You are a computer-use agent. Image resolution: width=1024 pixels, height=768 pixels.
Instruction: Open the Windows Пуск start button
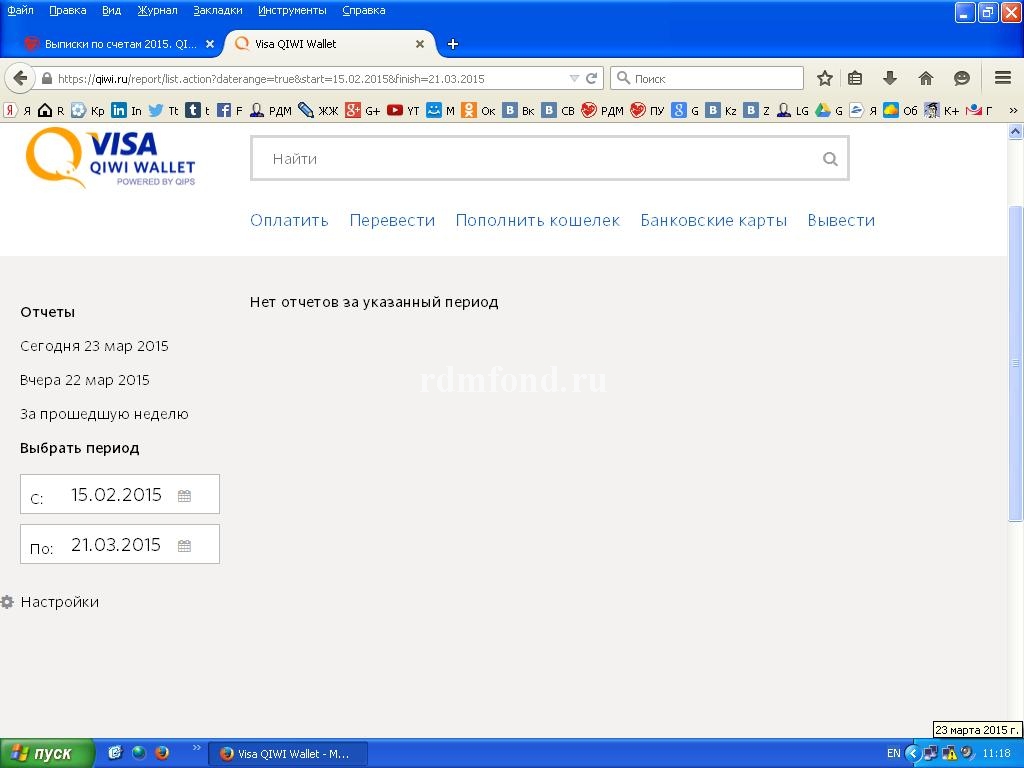[x=47, y=753]
